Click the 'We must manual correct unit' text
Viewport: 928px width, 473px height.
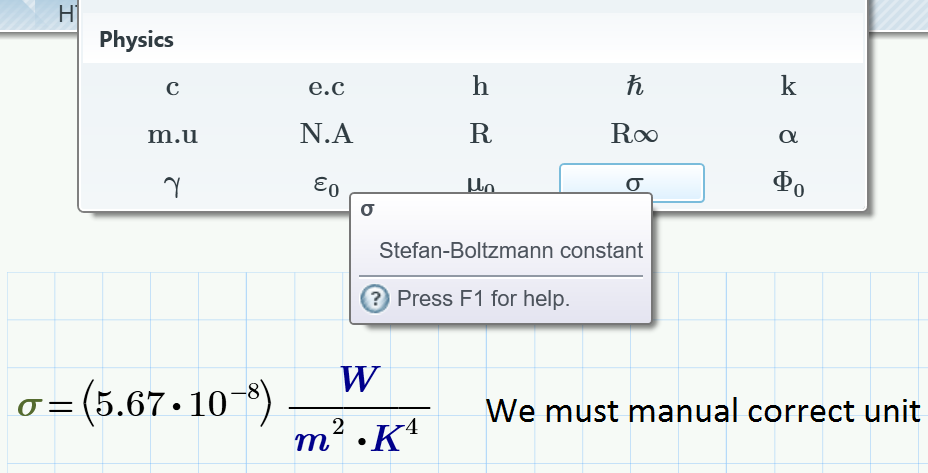(703, 410)
